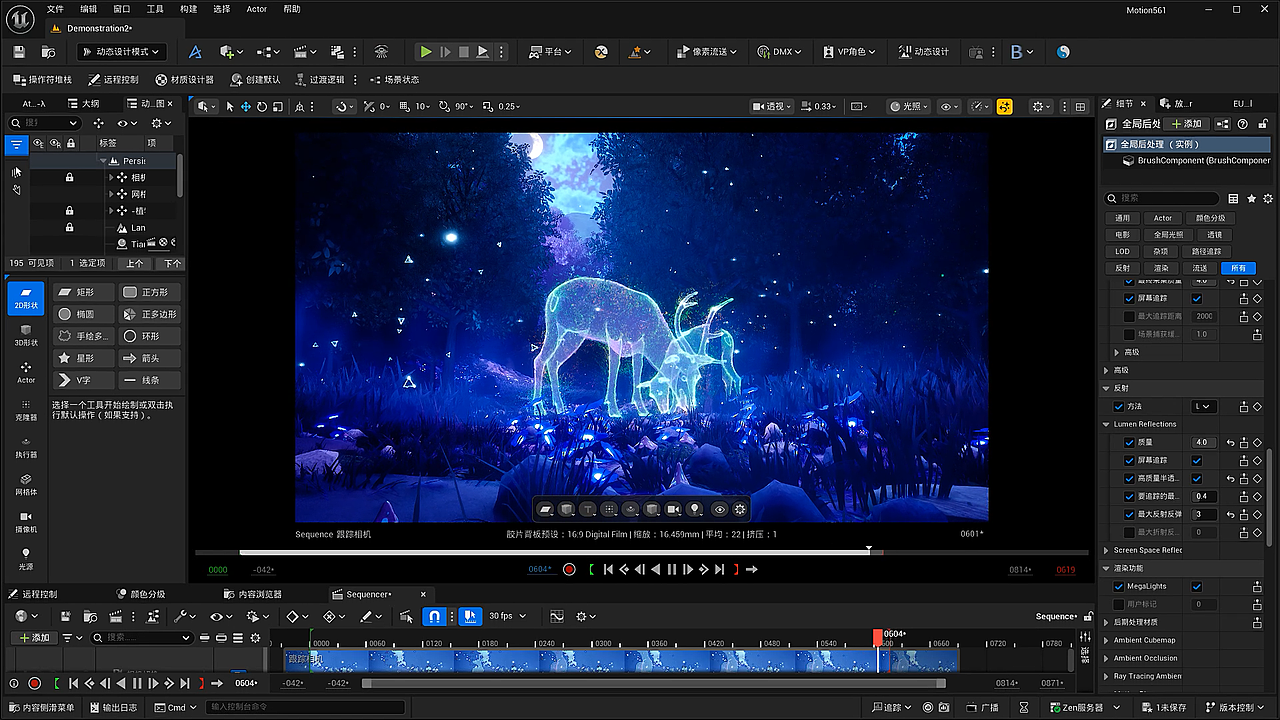Open the Operator Stack panel button
Screen dimensions: 1280x720
coord(43,80)
